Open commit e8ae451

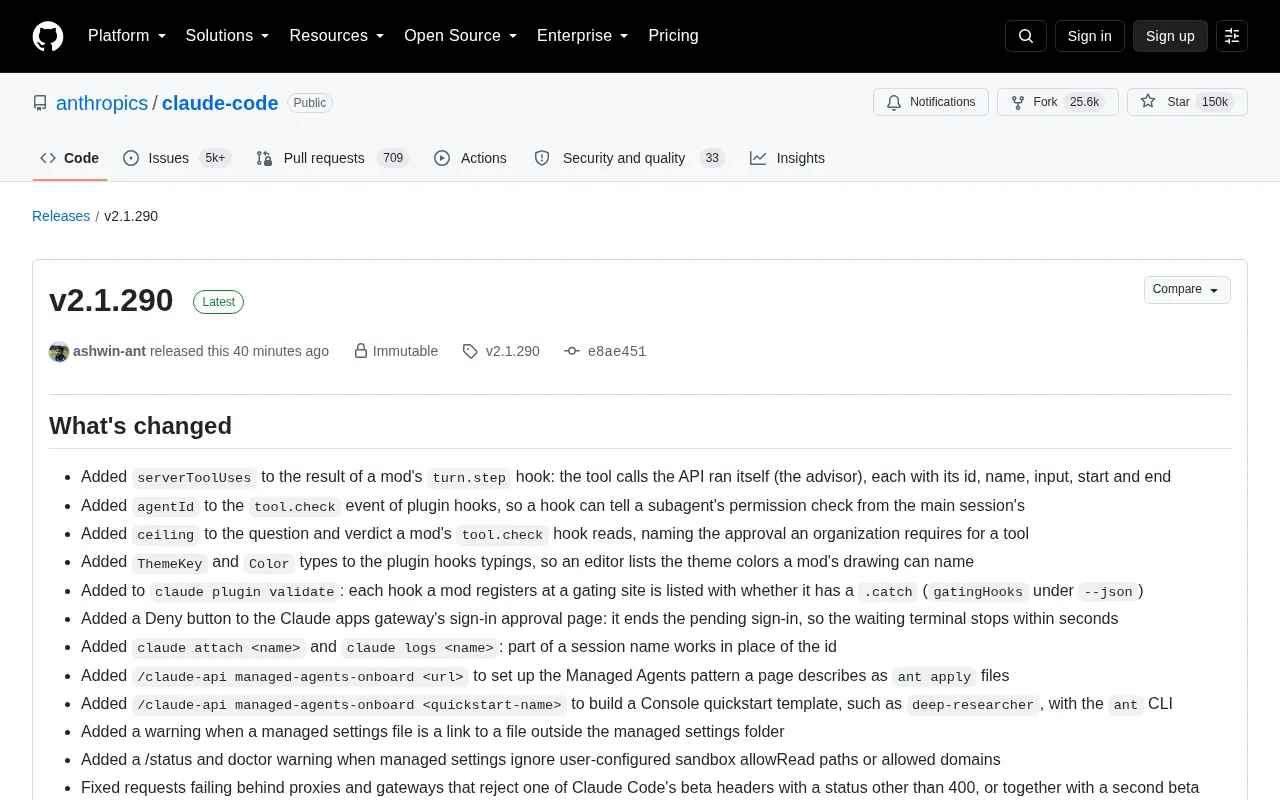617,351
